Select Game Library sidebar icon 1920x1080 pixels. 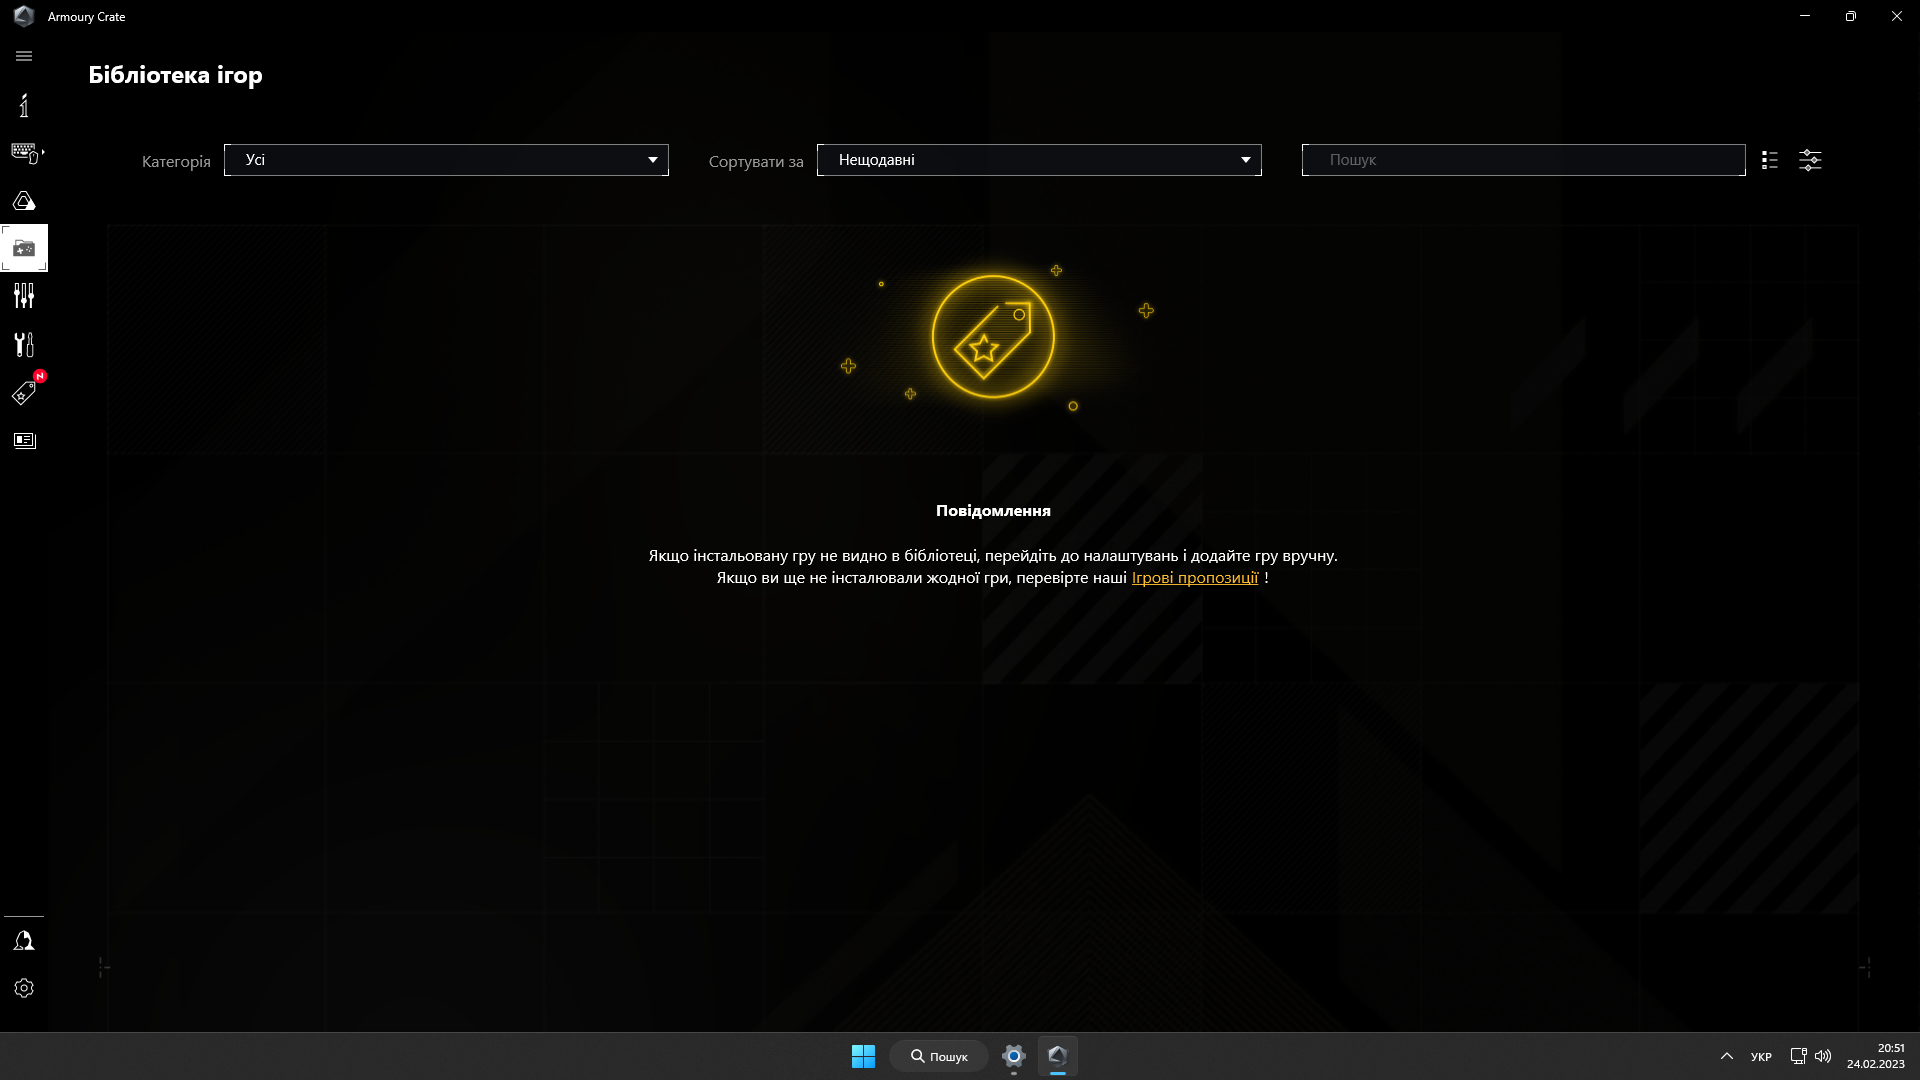(x=24, y=248)
